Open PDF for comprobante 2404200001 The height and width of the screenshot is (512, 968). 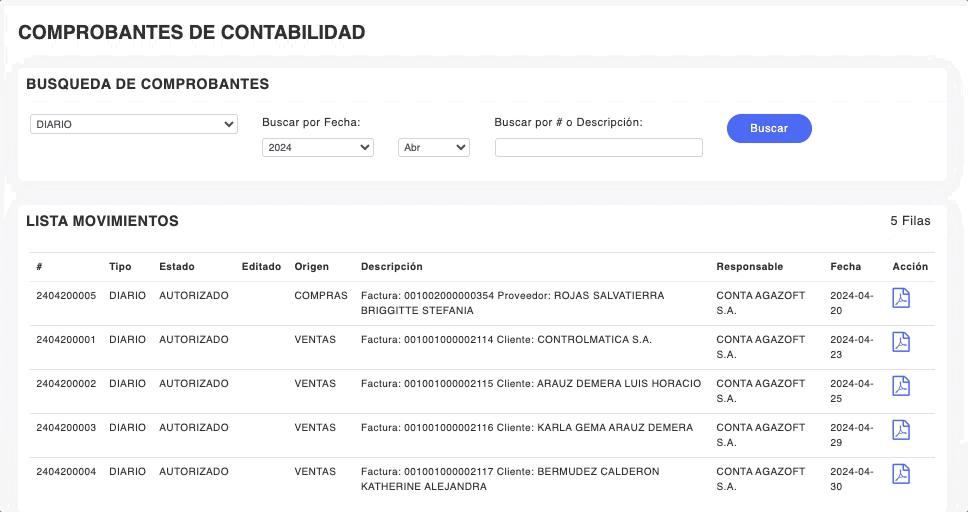[x=901, y=342]
